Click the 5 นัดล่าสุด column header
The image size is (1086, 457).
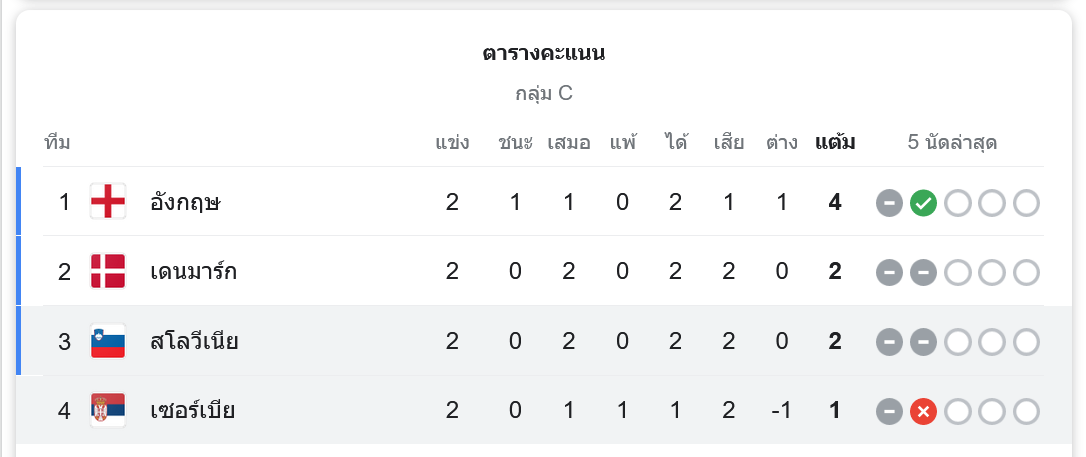(952, 142)
